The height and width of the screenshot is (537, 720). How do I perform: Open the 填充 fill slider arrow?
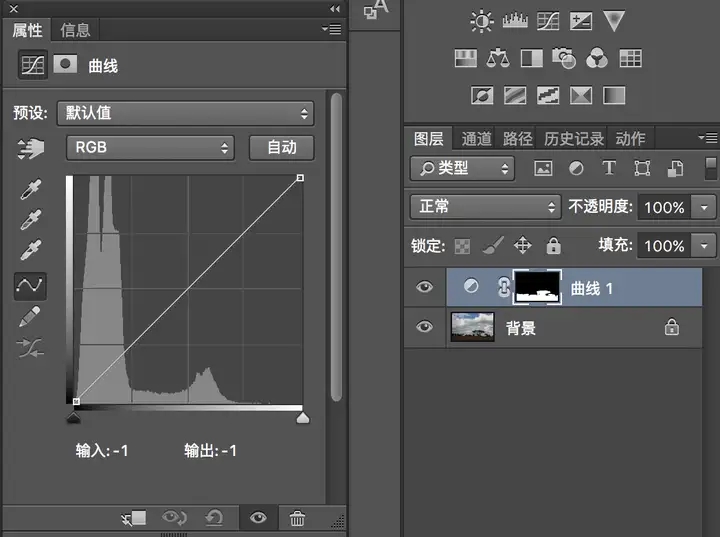(704, 245)
